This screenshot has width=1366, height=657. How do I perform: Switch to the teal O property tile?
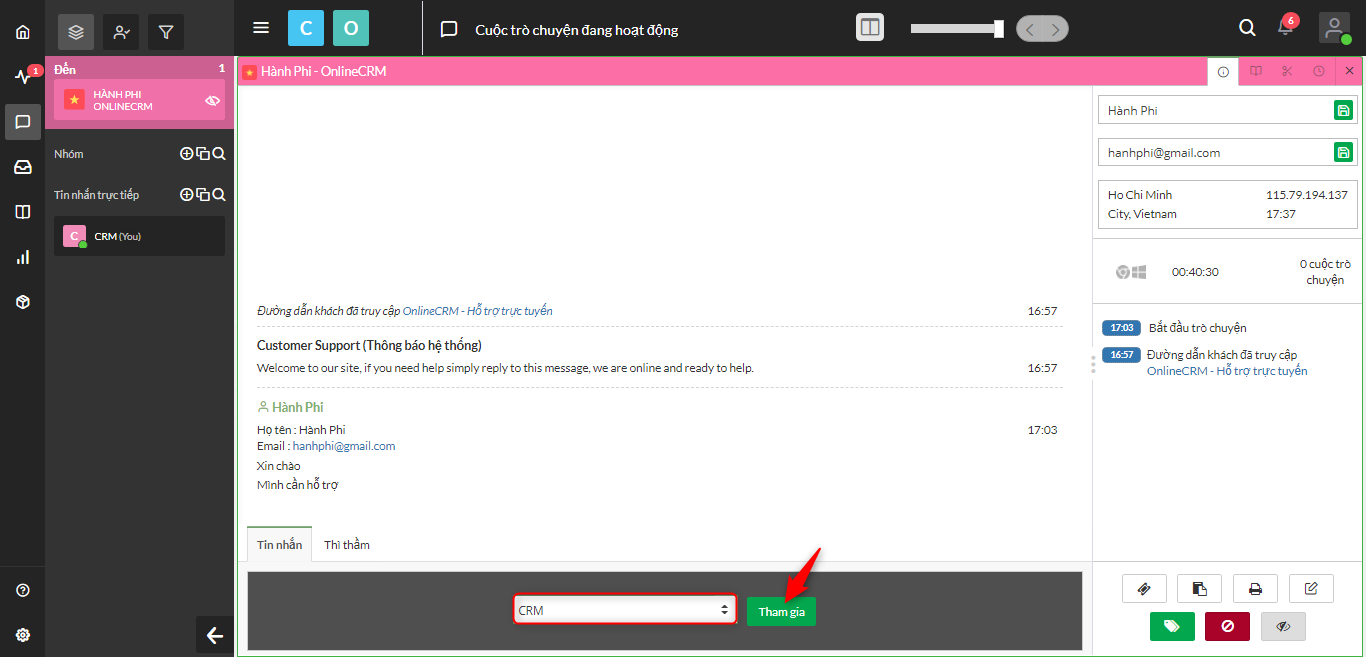pyautogui.click(x=351, y=28)
